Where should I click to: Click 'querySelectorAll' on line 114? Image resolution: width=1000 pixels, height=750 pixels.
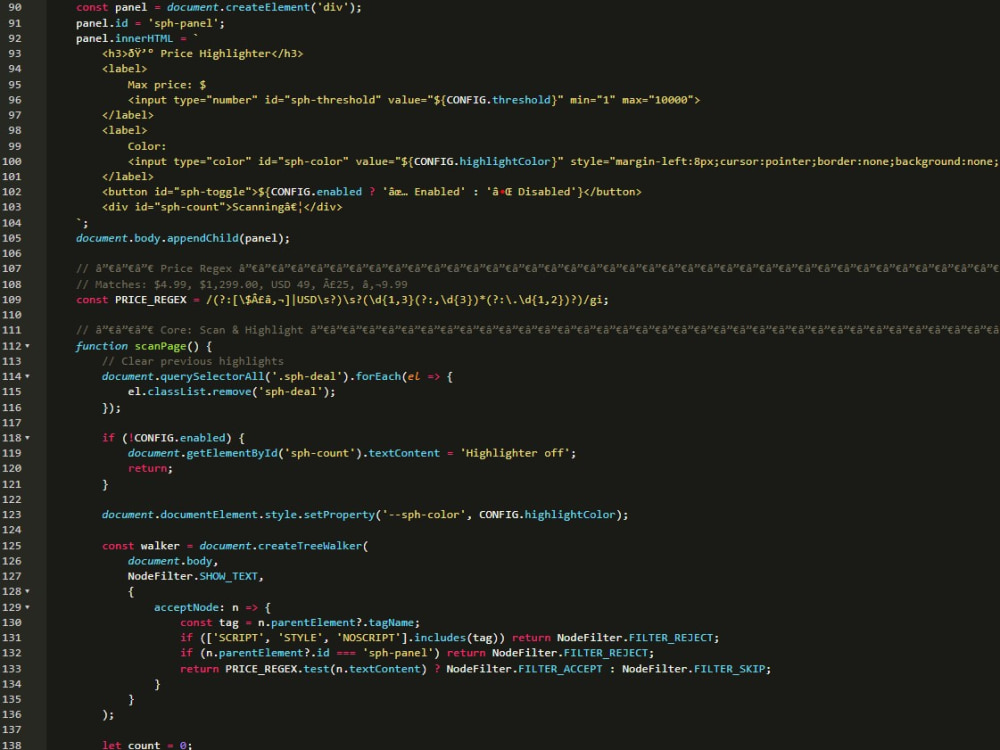[212, 376]
